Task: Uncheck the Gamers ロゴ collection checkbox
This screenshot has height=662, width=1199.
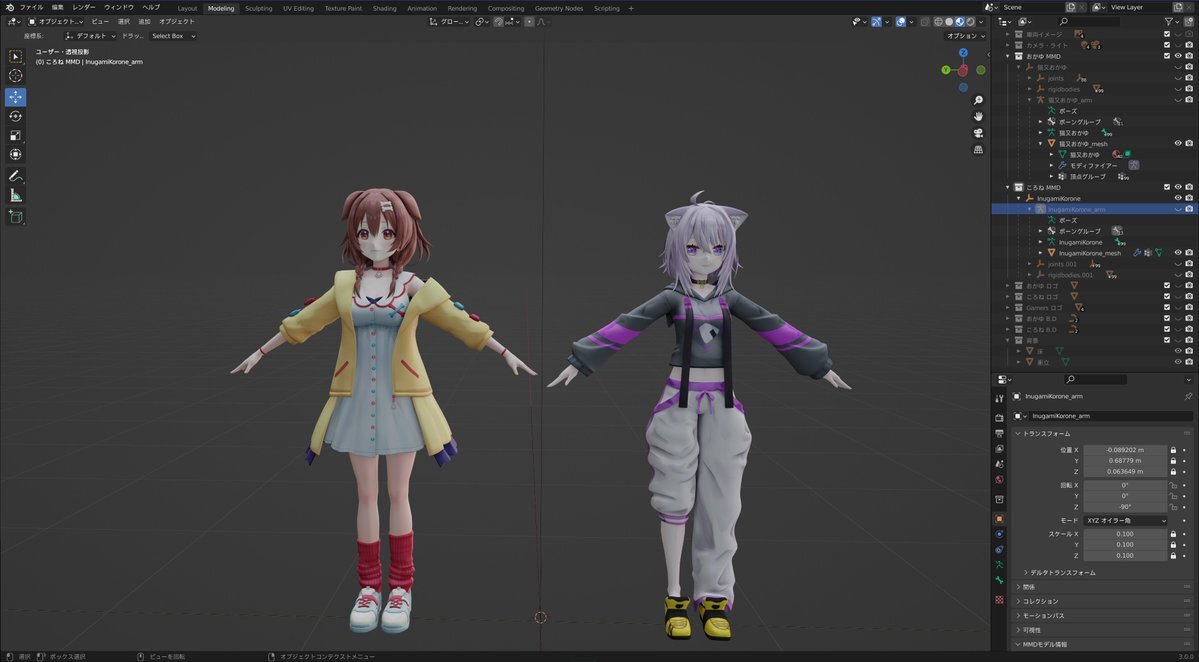Action: pyautogui.click(x=1167, y=307)
